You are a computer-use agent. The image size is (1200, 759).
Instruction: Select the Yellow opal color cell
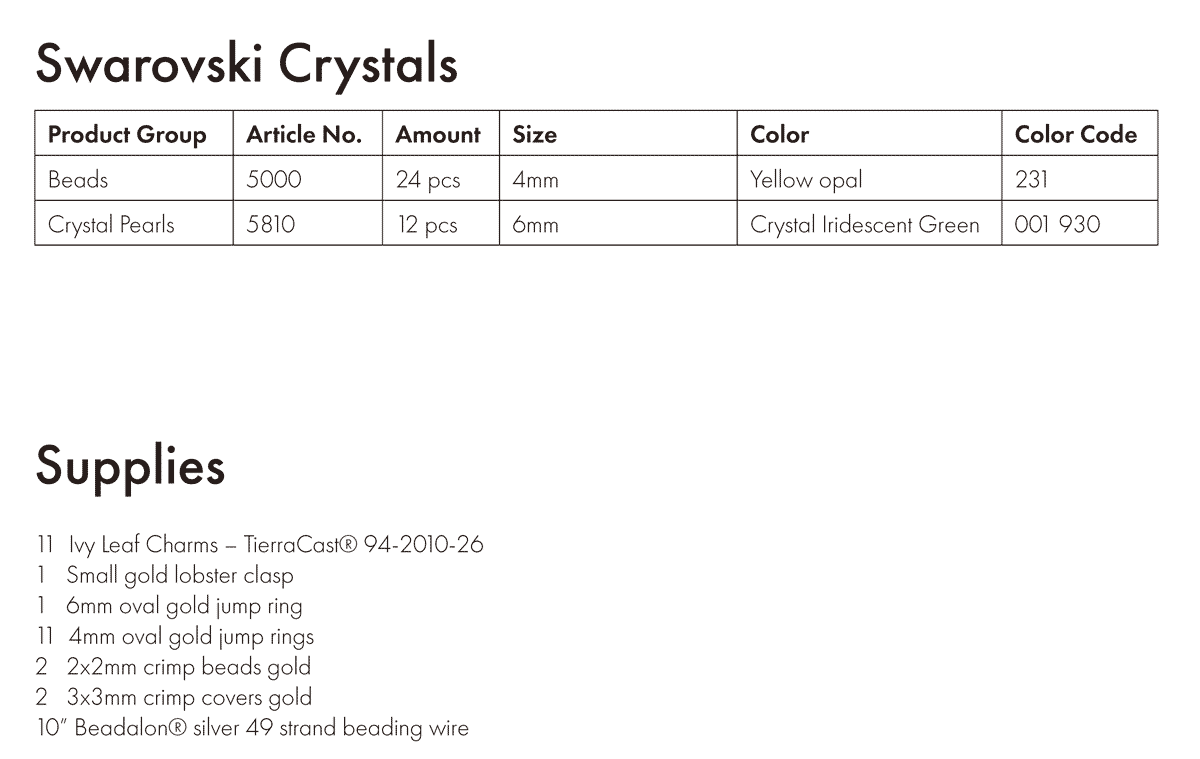click(870, 178)
